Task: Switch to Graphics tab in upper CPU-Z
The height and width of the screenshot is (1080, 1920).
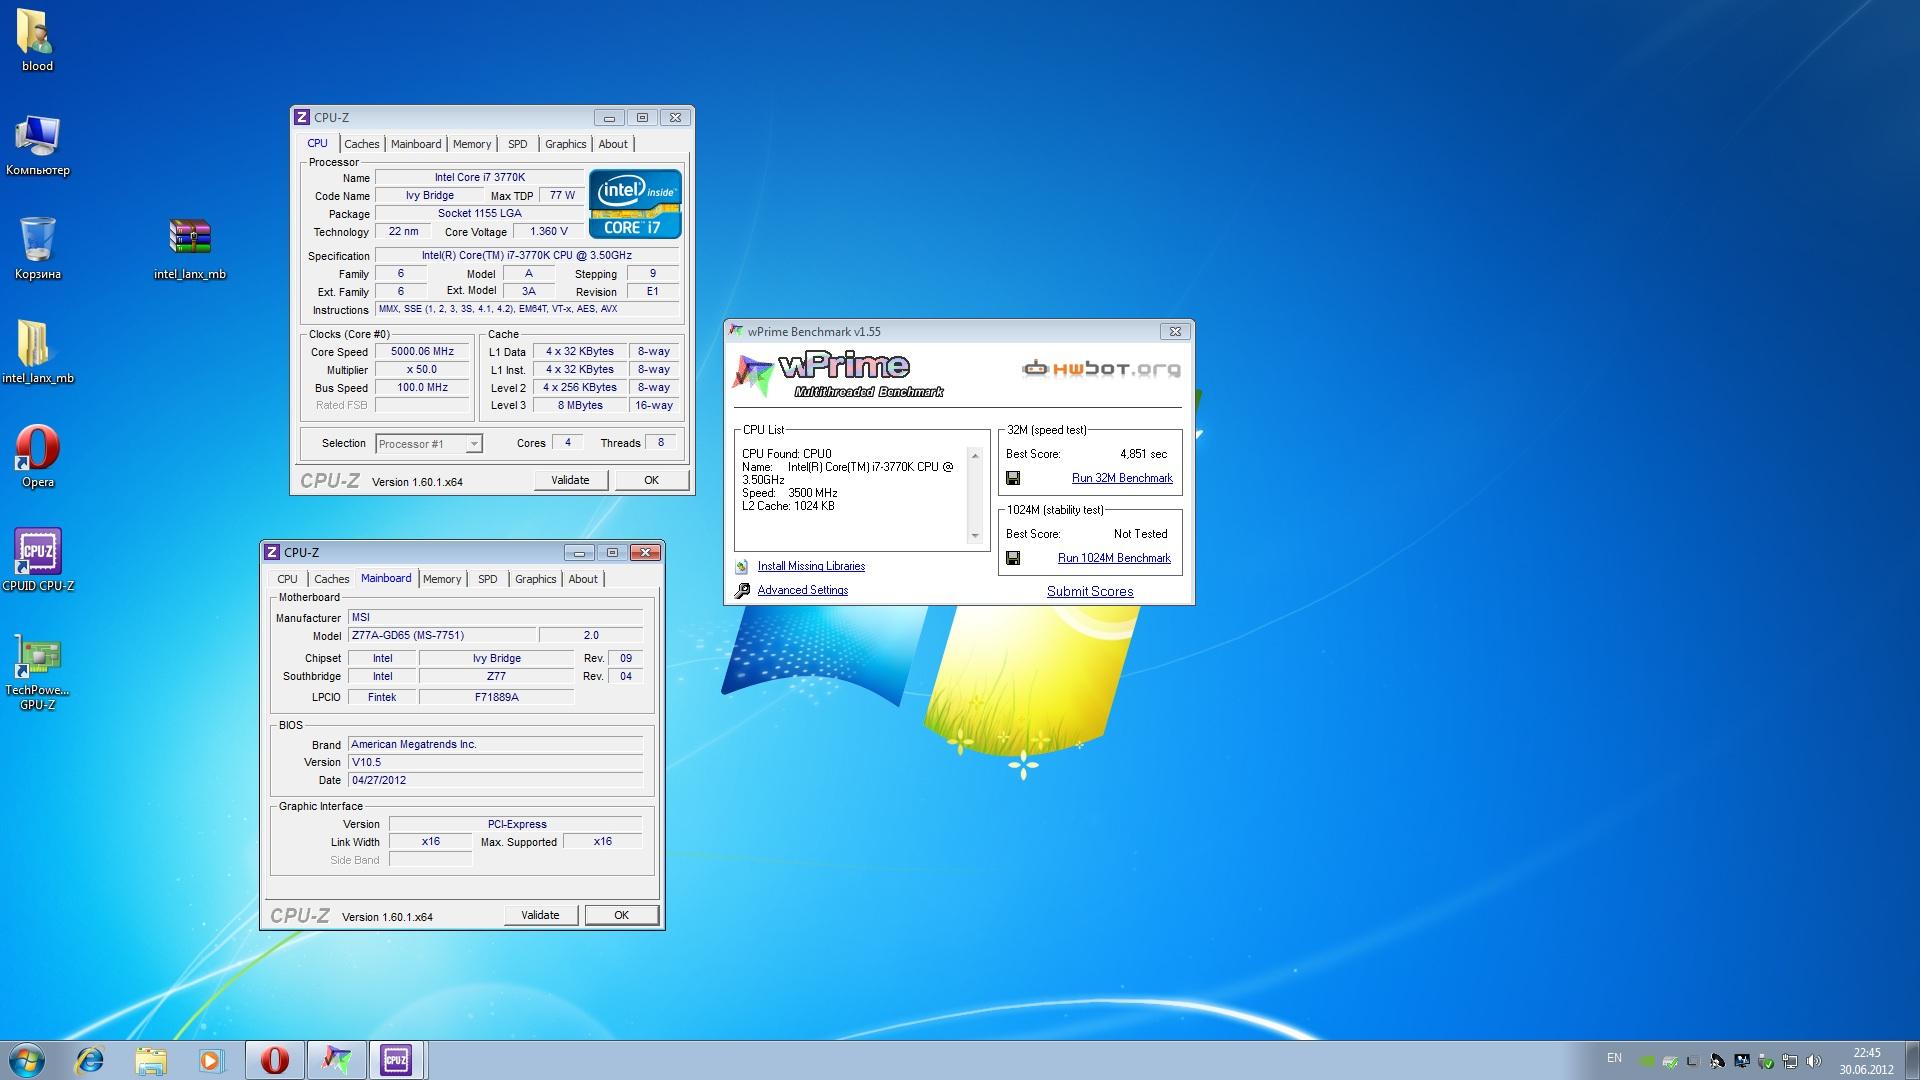Action: [566, 144]
